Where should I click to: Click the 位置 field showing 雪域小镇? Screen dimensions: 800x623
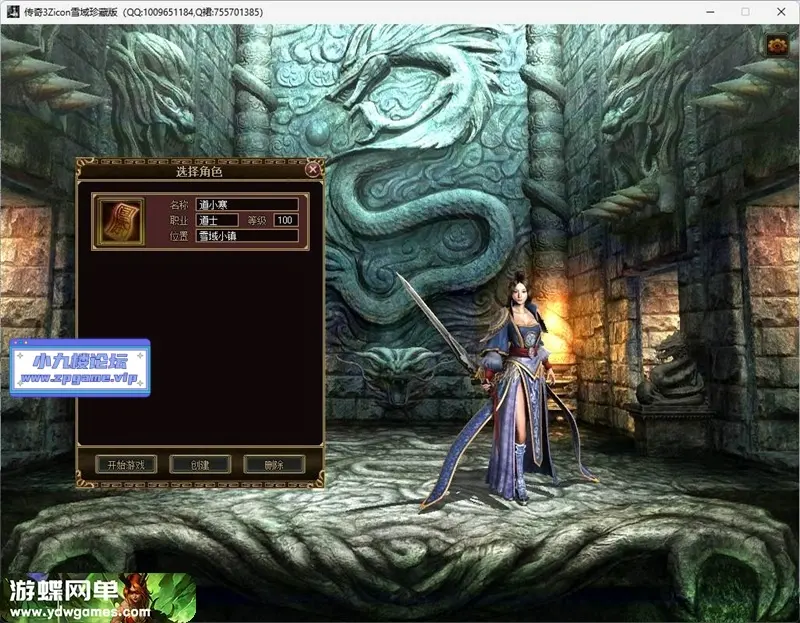pos(247,236)
